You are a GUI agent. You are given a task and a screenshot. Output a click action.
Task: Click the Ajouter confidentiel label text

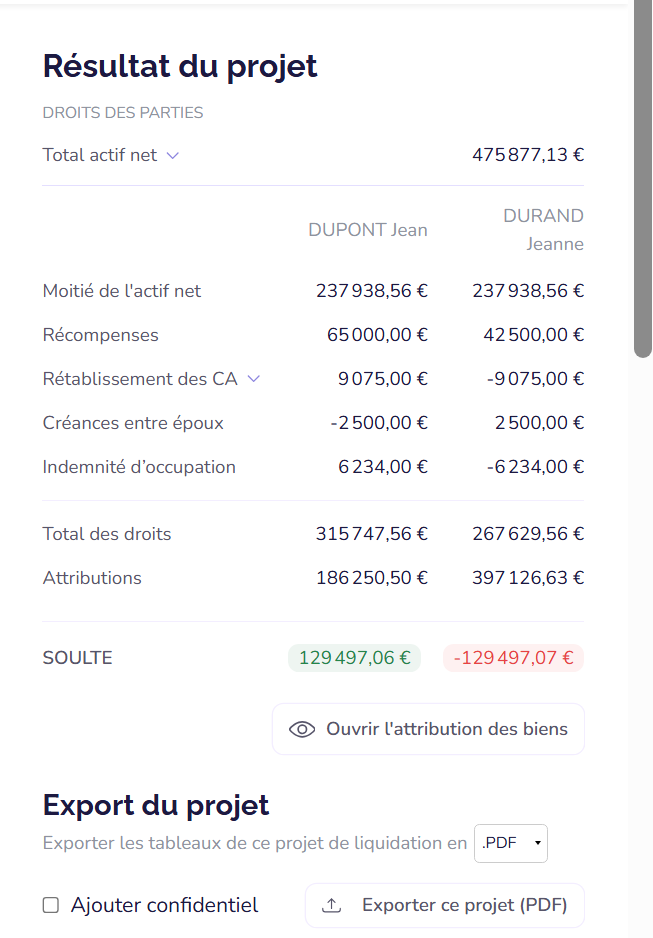coord(164,906)
